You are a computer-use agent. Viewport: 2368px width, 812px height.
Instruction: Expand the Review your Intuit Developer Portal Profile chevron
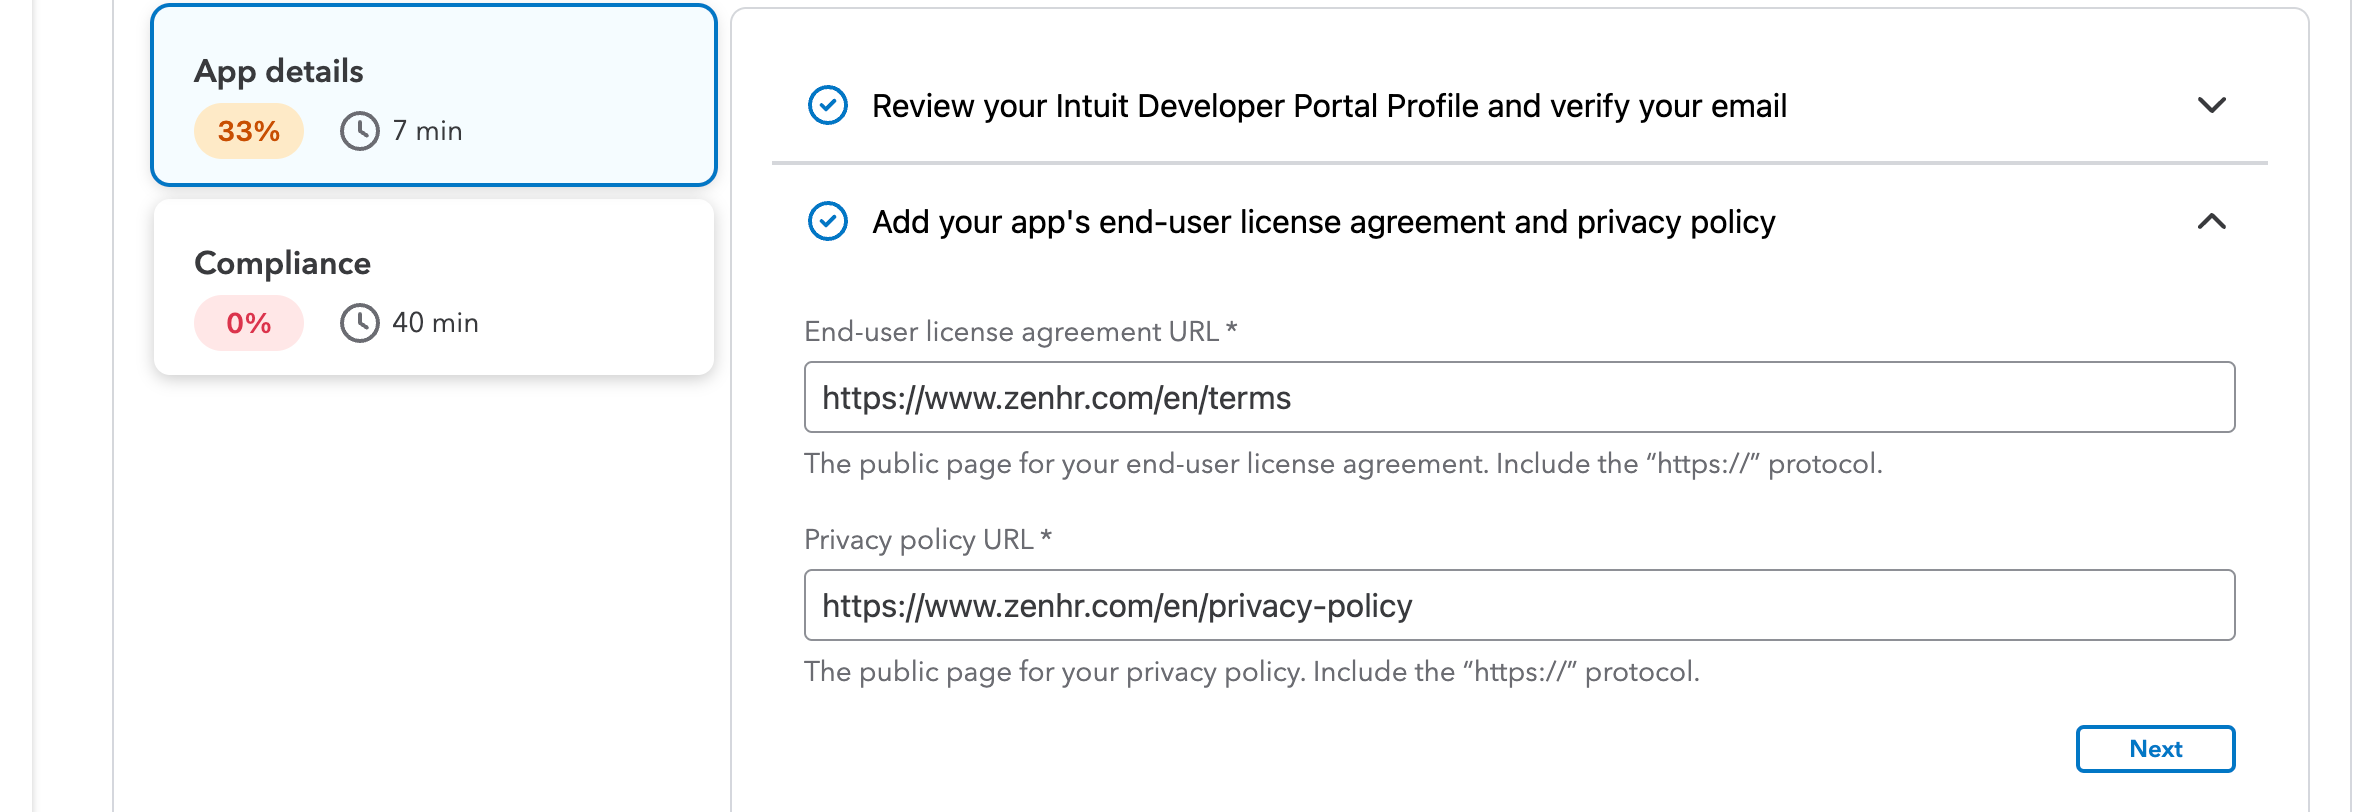2211,105
